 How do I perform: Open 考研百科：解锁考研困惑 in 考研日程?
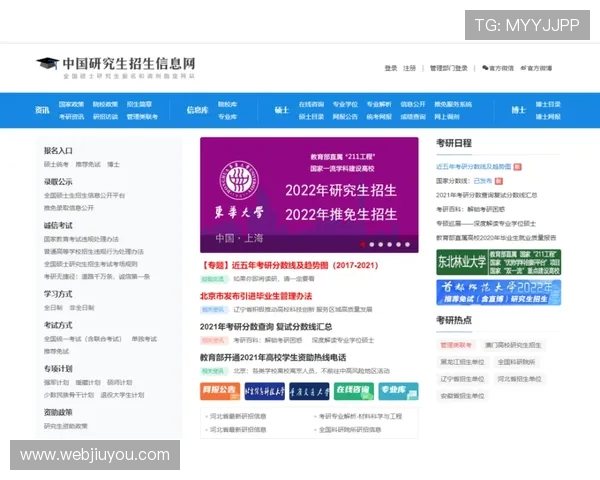(x=470, y=209)
